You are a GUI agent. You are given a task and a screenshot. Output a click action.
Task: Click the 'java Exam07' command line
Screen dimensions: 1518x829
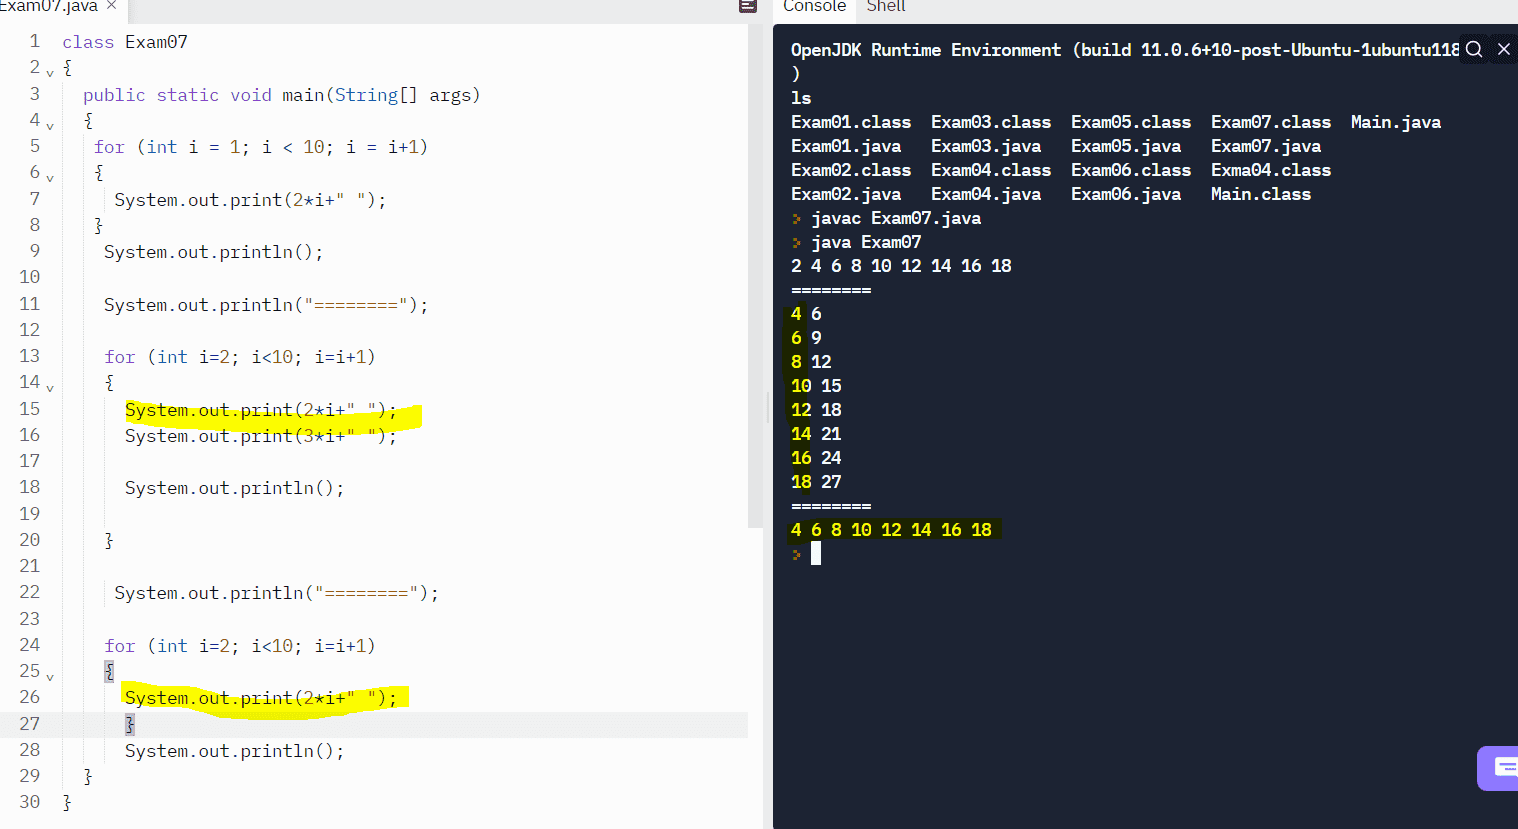point(866,242)
